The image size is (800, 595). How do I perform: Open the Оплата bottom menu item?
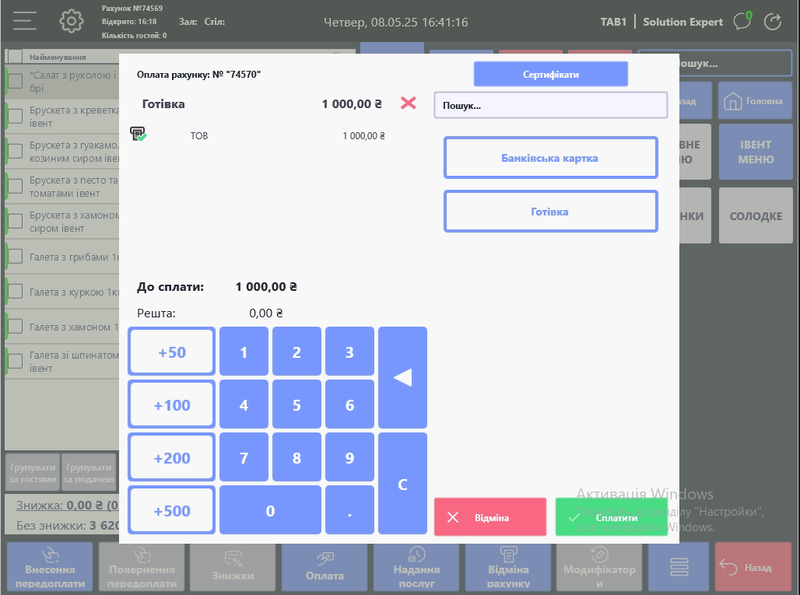click(324, 567)
